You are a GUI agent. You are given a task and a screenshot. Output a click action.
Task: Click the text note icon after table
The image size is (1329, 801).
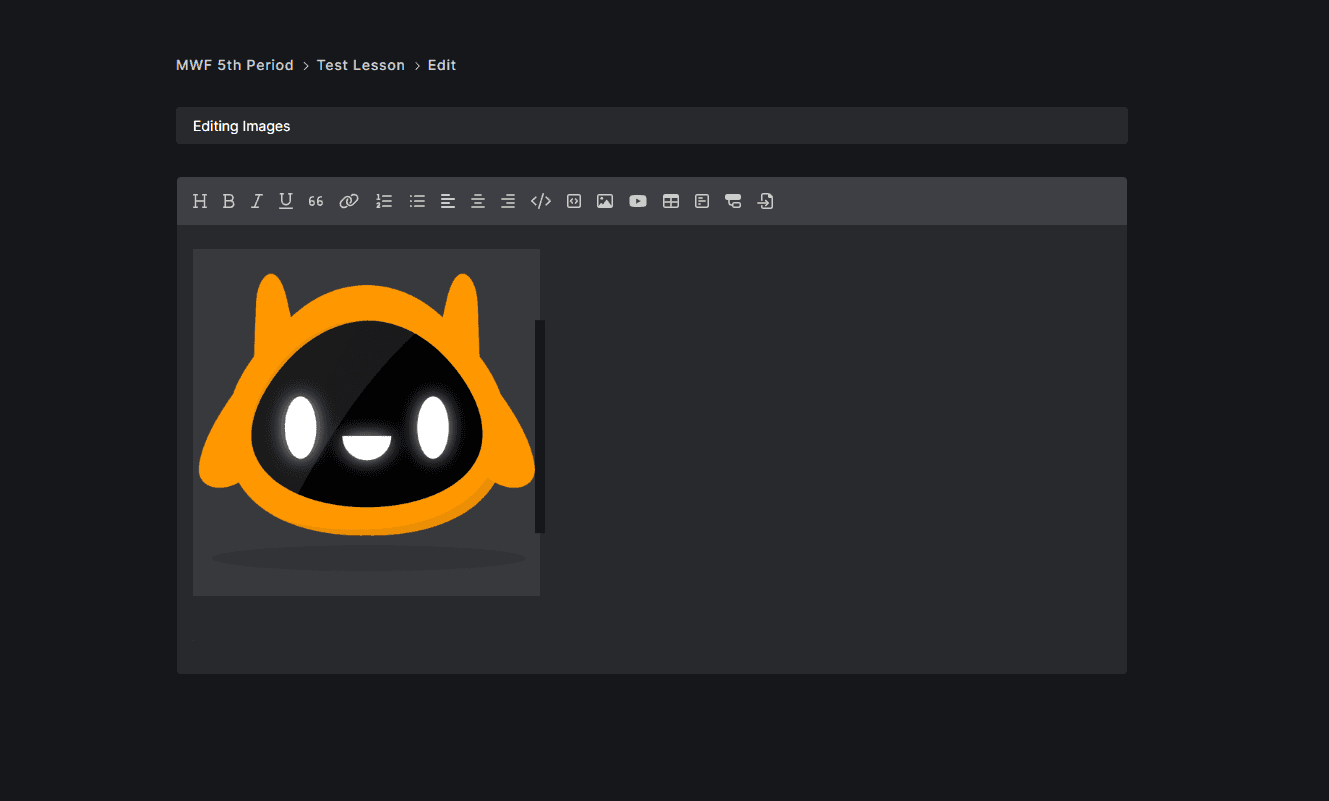coord(702,201)
